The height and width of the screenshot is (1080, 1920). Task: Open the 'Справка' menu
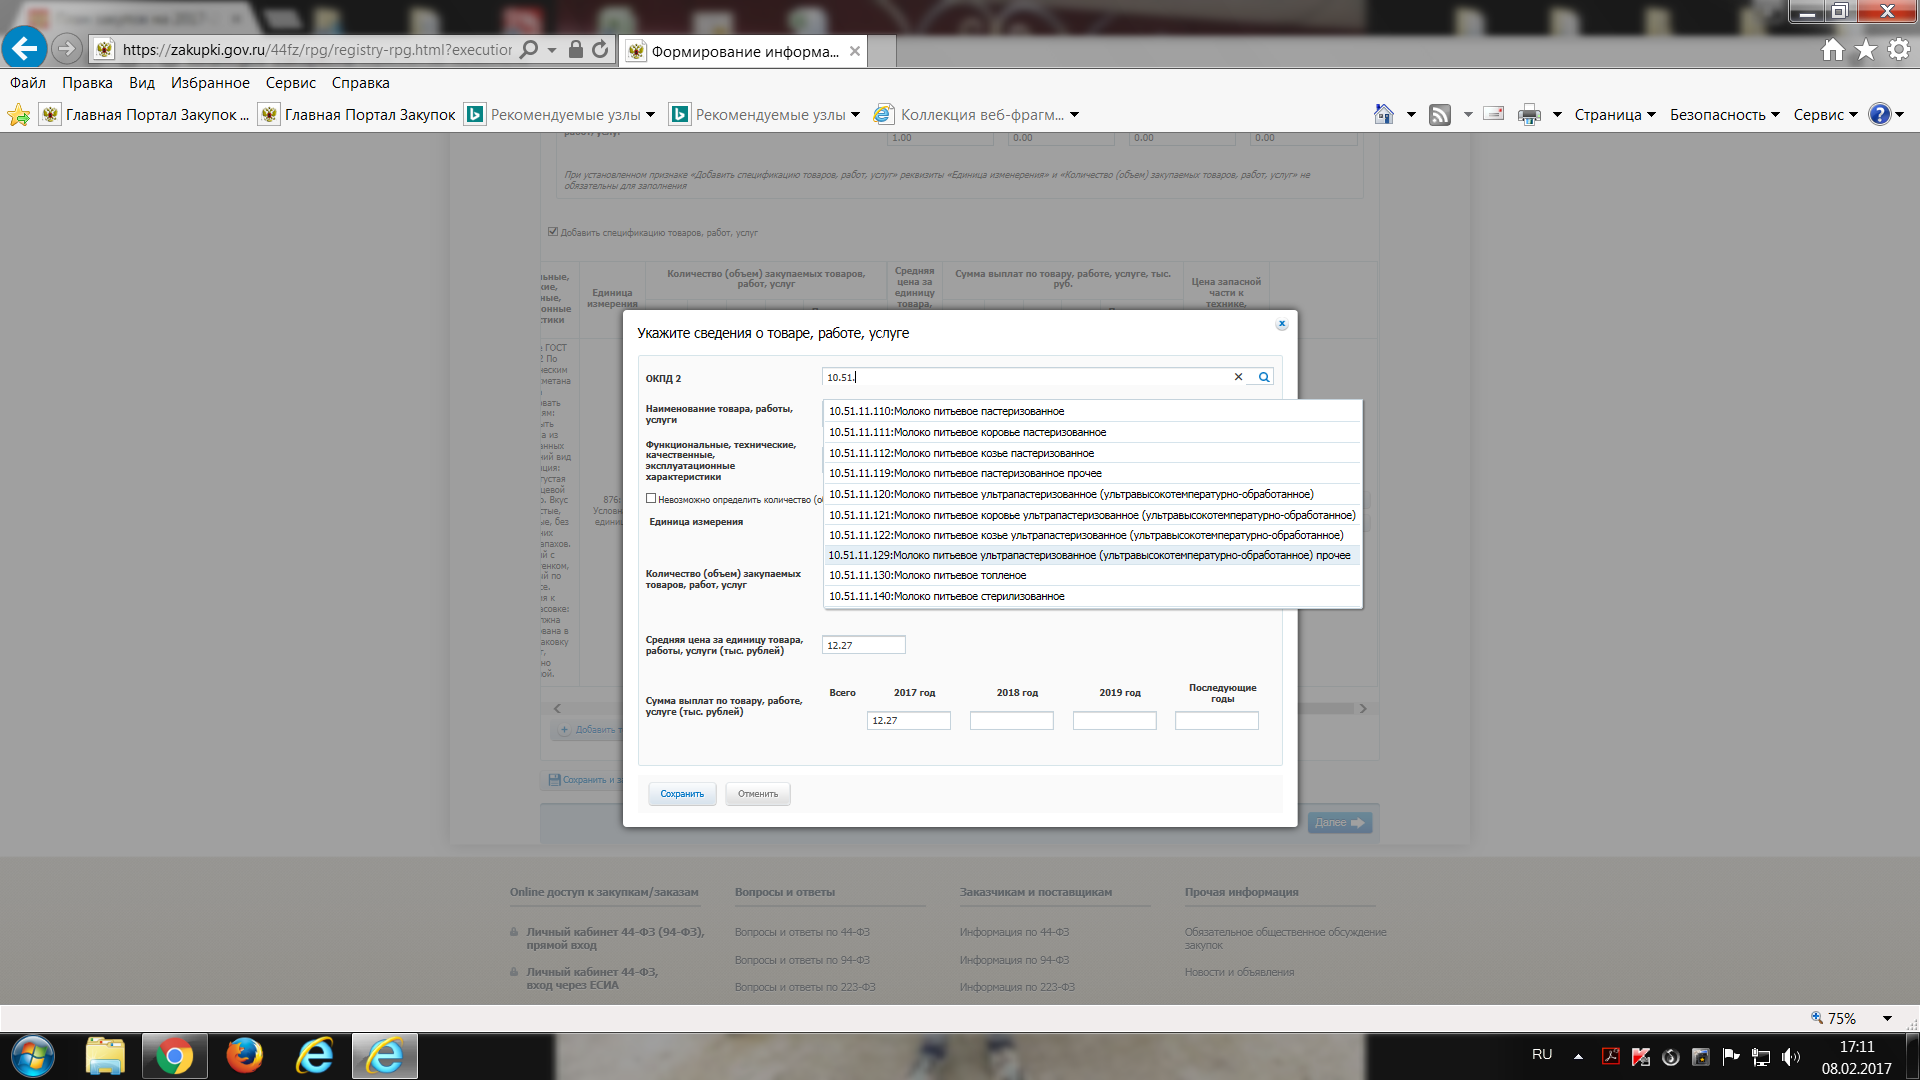point(360,83)
